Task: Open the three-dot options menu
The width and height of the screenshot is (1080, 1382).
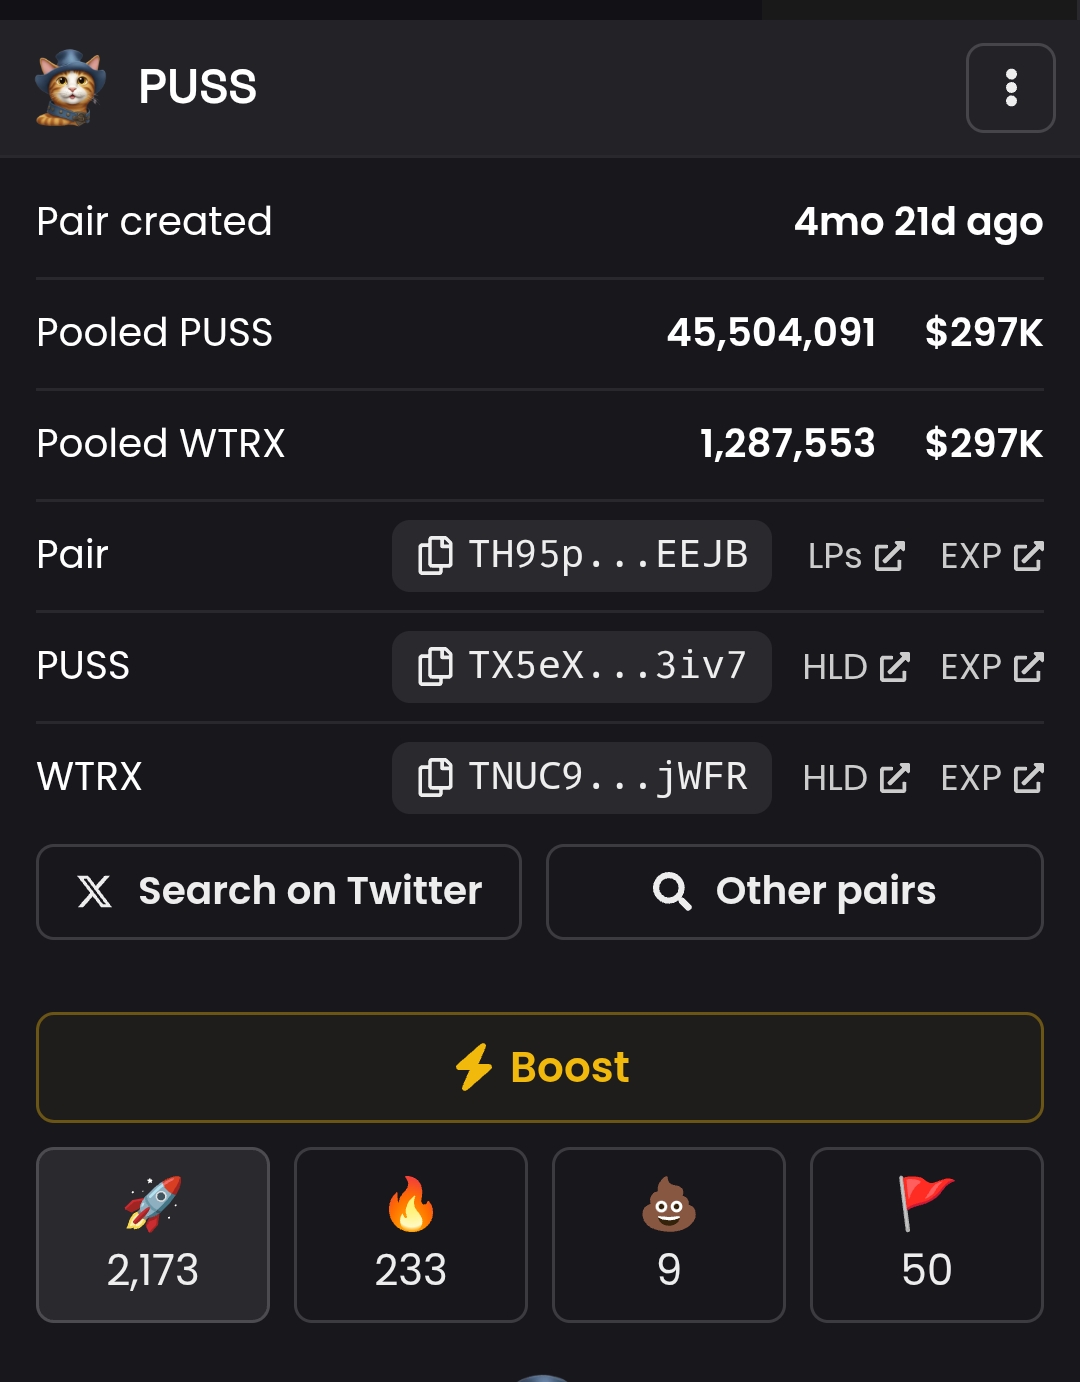Action: coord(1010,88)
